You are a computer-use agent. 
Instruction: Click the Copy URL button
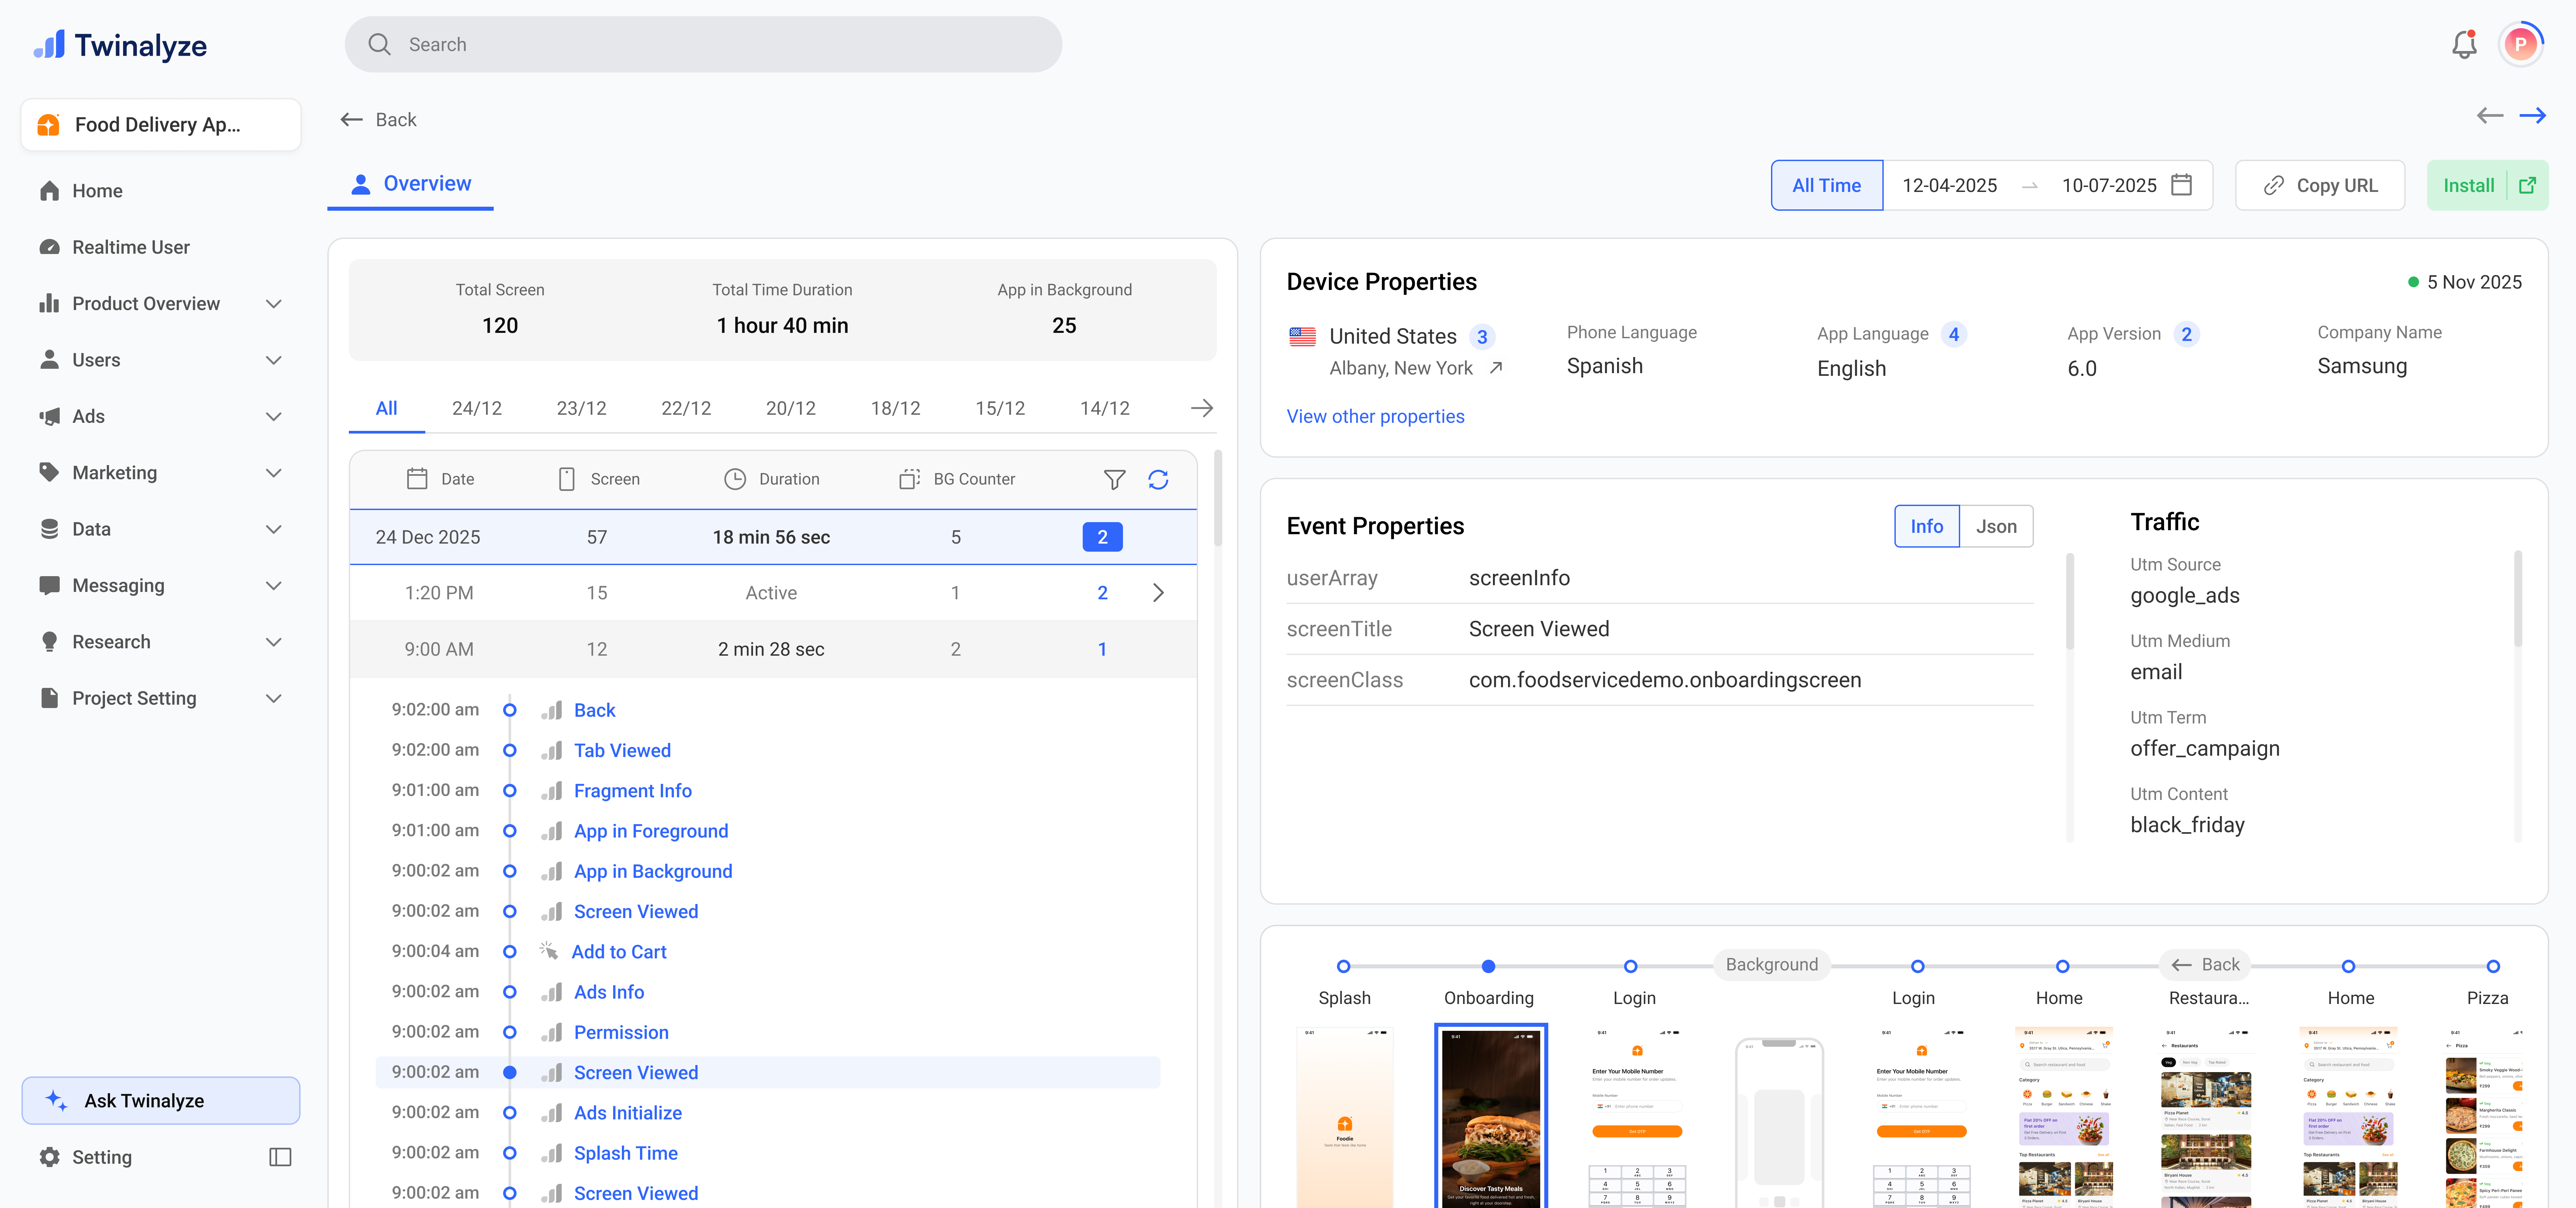click(2320, 185)
